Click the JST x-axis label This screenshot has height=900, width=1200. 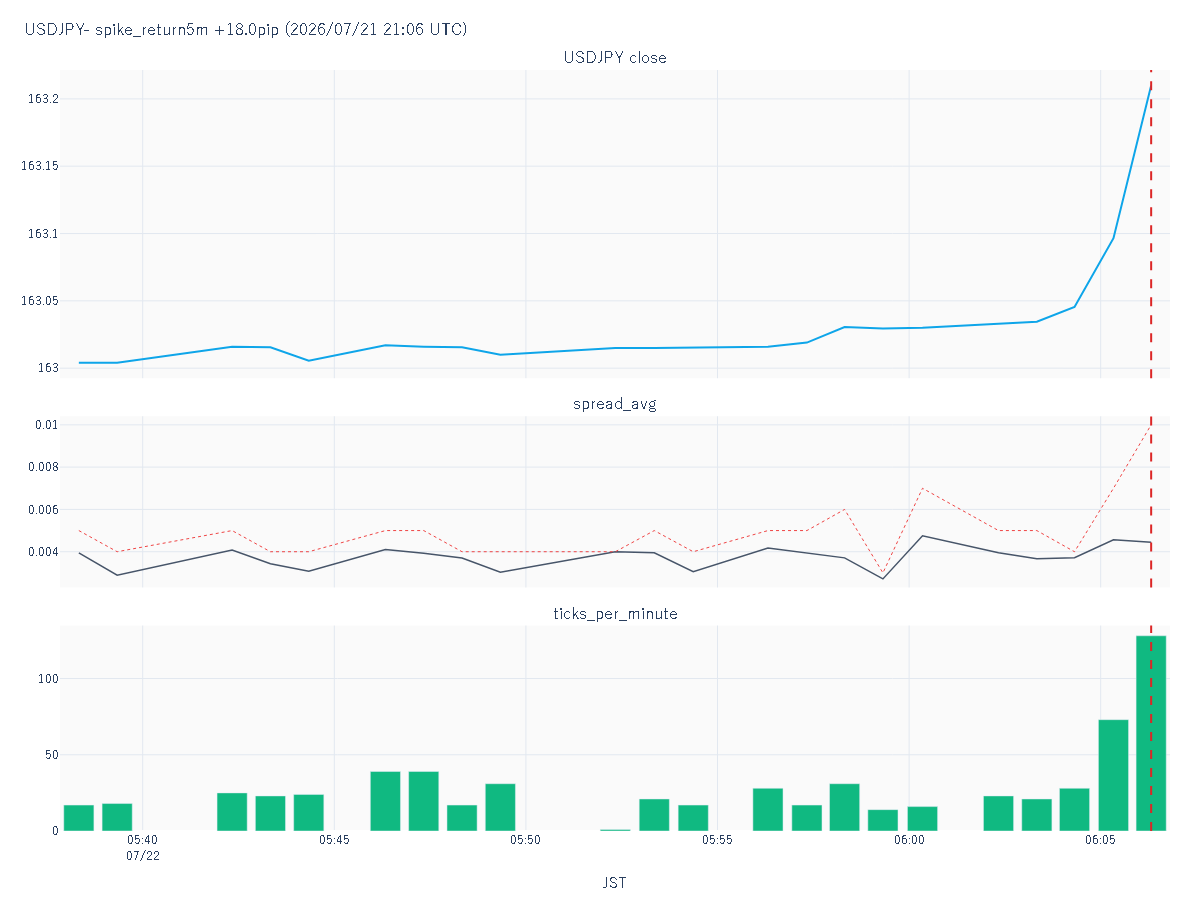615,883
